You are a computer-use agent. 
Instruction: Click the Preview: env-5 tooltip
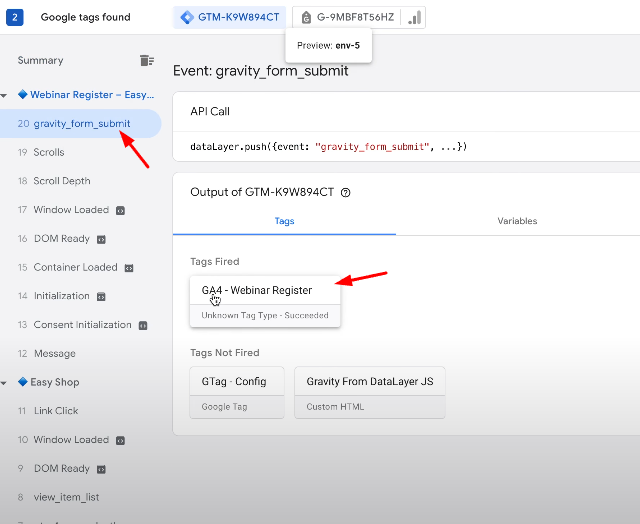pos(329,45)
